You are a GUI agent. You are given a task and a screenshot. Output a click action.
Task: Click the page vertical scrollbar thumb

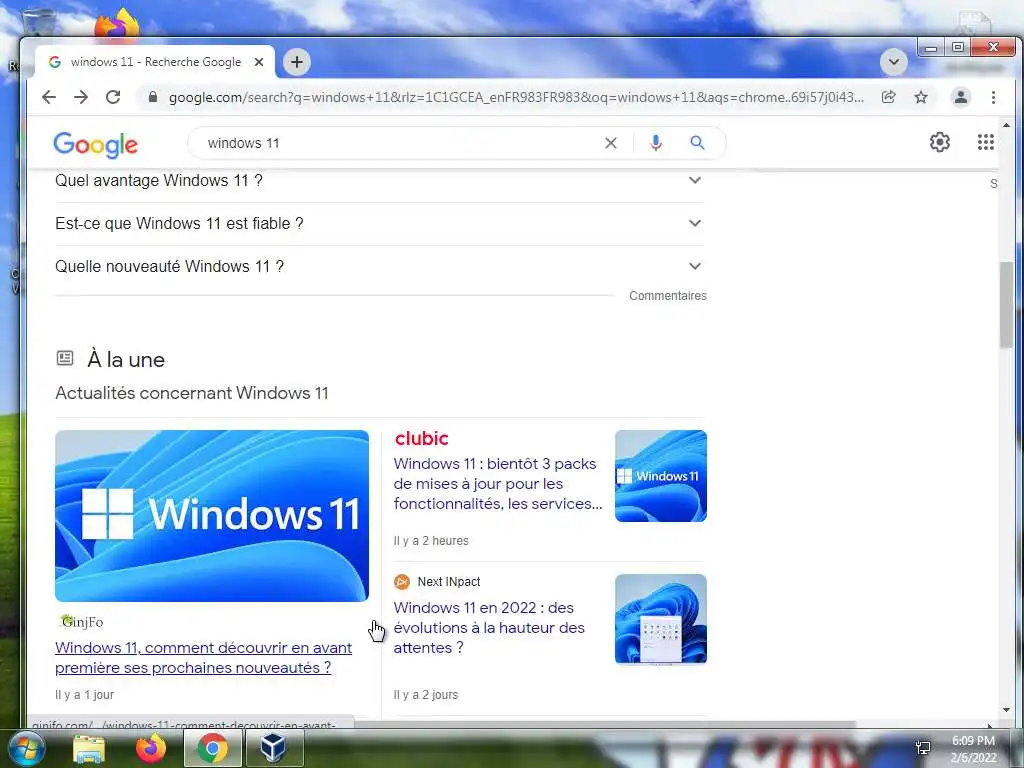(x=1006, y=305)
